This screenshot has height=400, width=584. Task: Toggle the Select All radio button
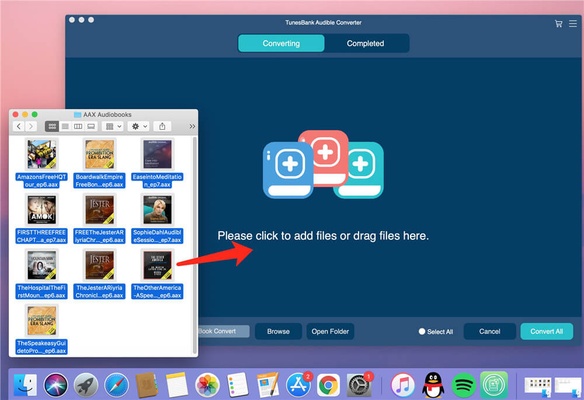[x=422, y=331]
